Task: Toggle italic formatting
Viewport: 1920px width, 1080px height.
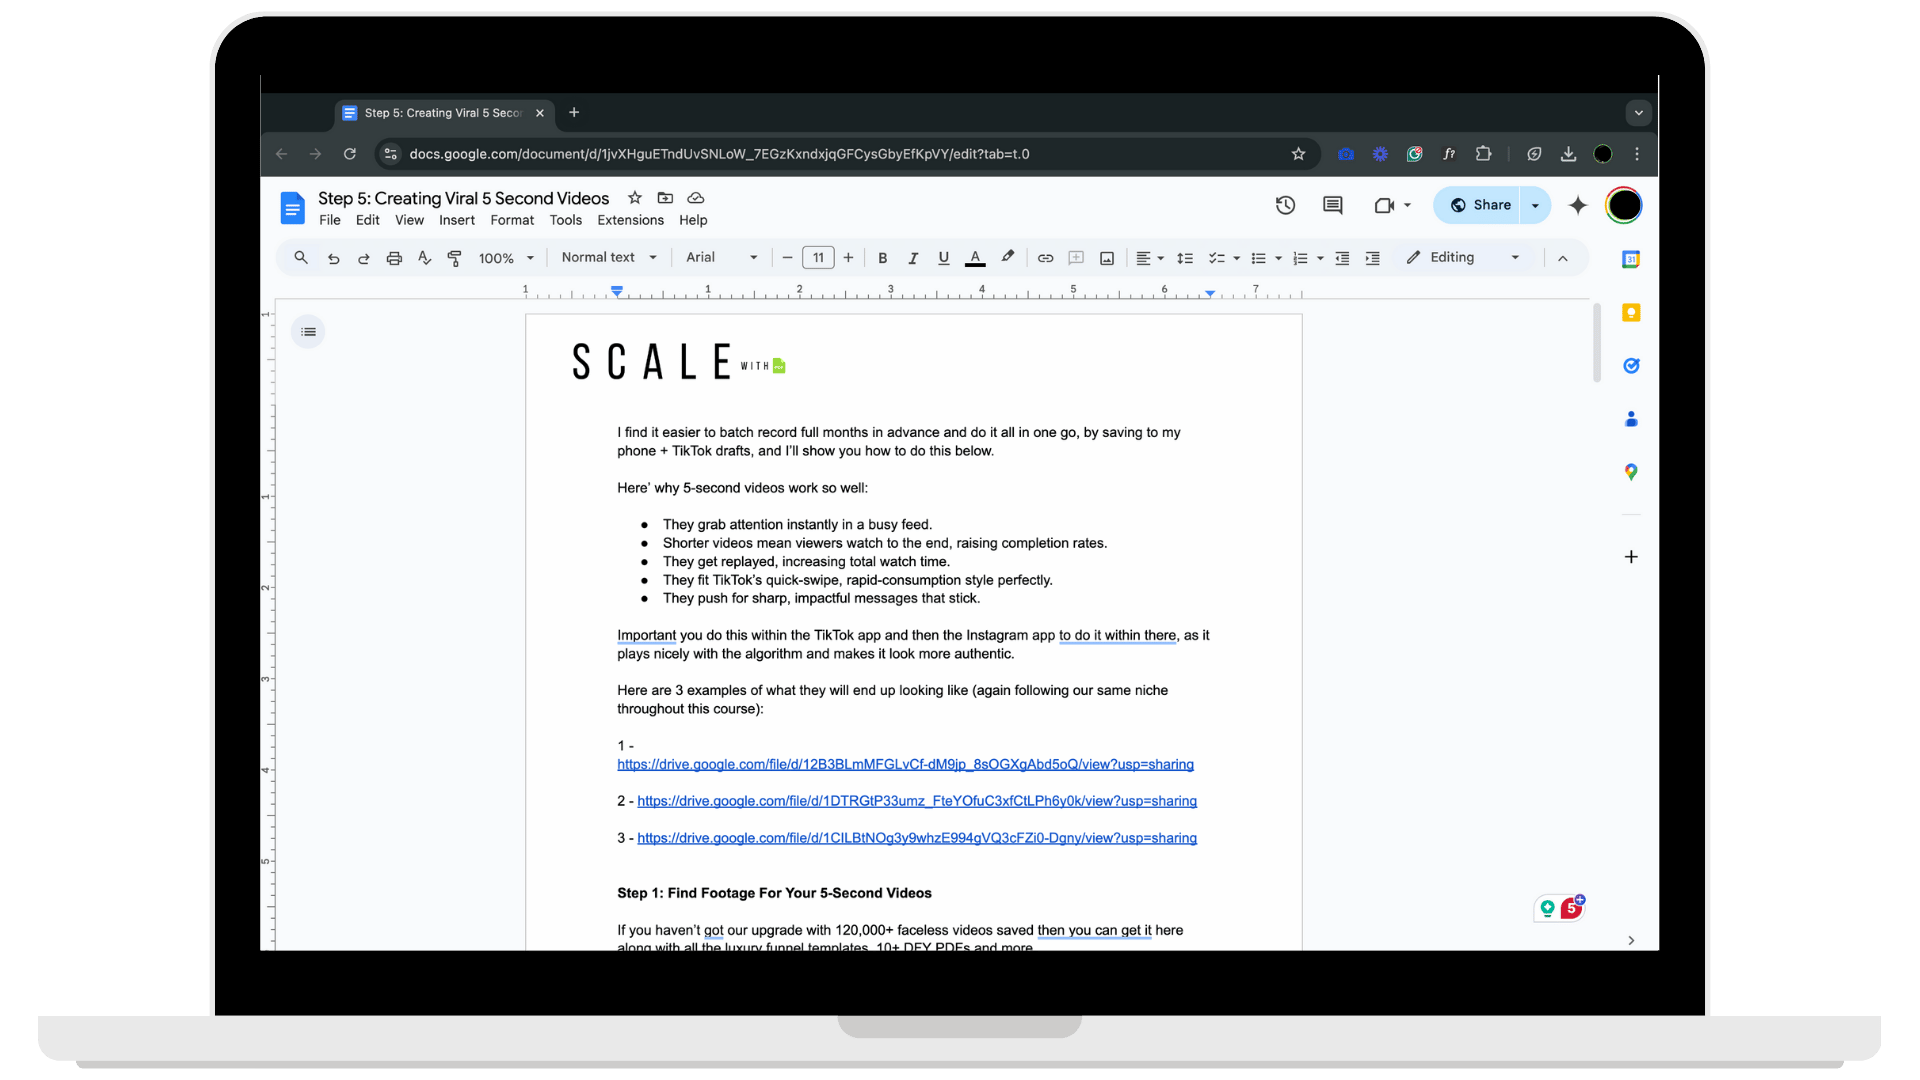Action: tap(913, 258)
